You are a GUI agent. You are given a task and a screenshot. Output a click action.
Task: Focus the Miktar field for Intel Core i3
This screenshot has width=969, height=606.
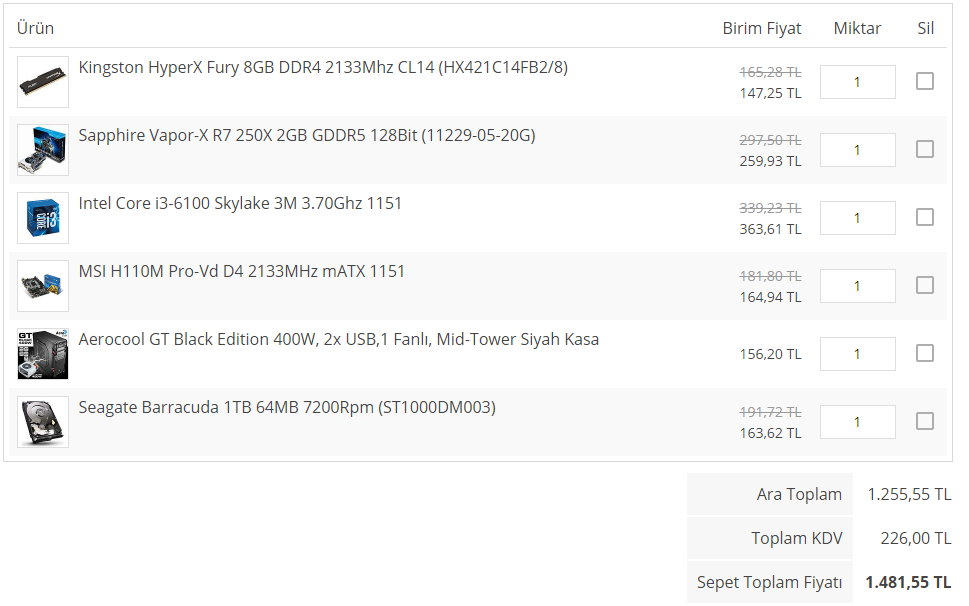coord(857,218)
